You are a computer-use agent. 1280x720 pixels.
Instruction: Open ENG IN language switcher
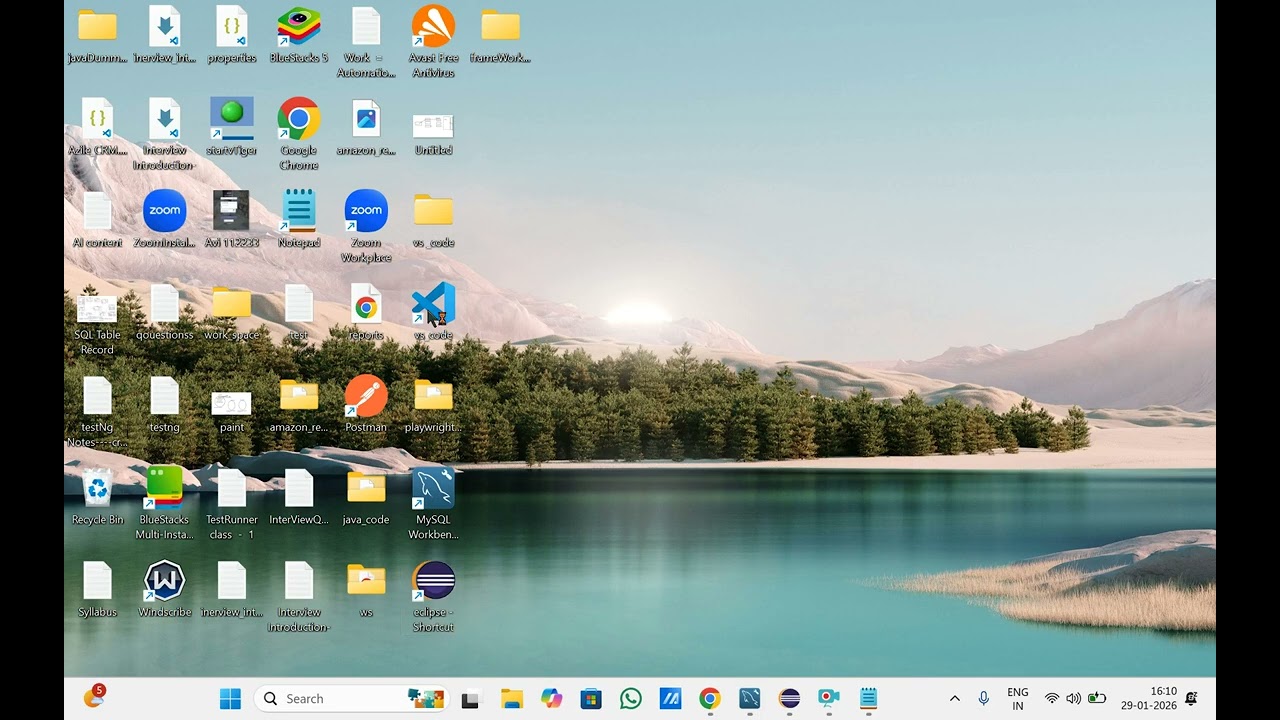(x=1018, y=699)
